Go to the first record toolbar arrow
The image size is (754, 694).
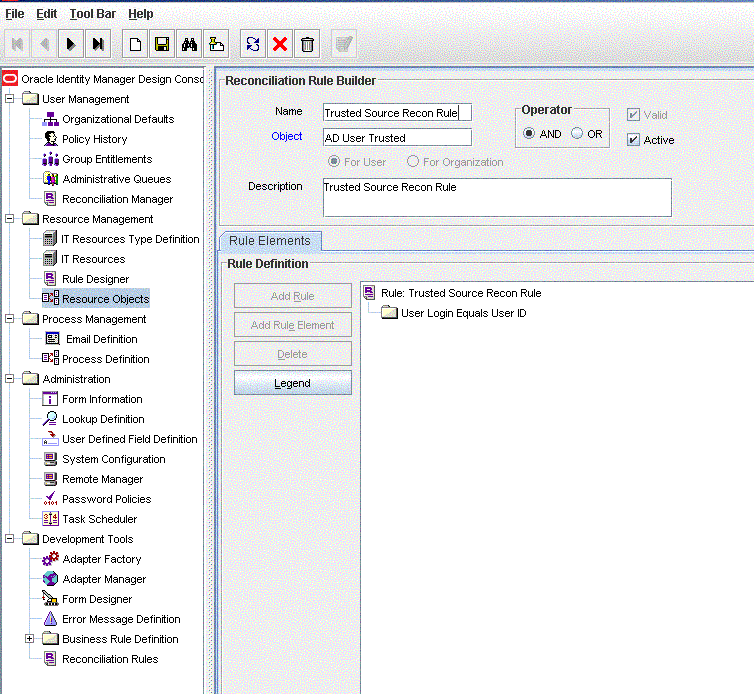click(x=18, y=44)
